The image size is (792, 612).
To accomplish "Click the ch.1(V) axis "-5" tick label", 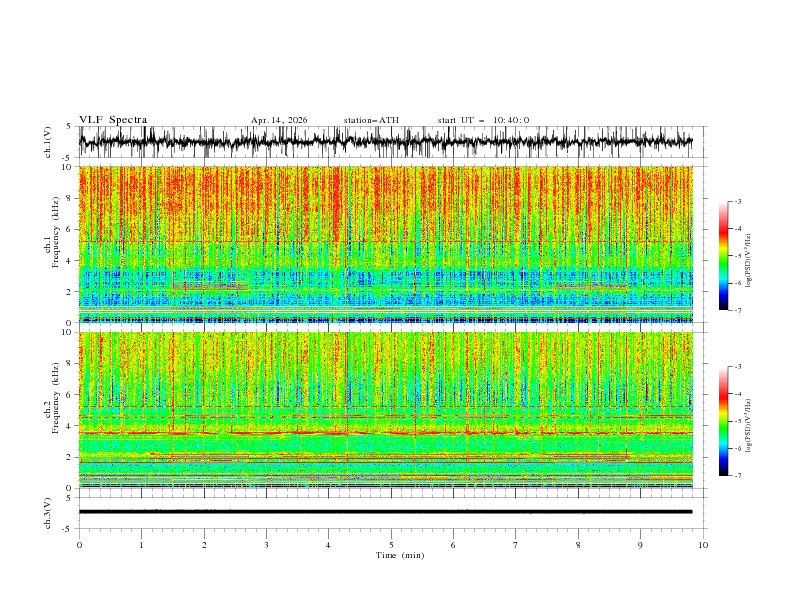I will [68, 158].
